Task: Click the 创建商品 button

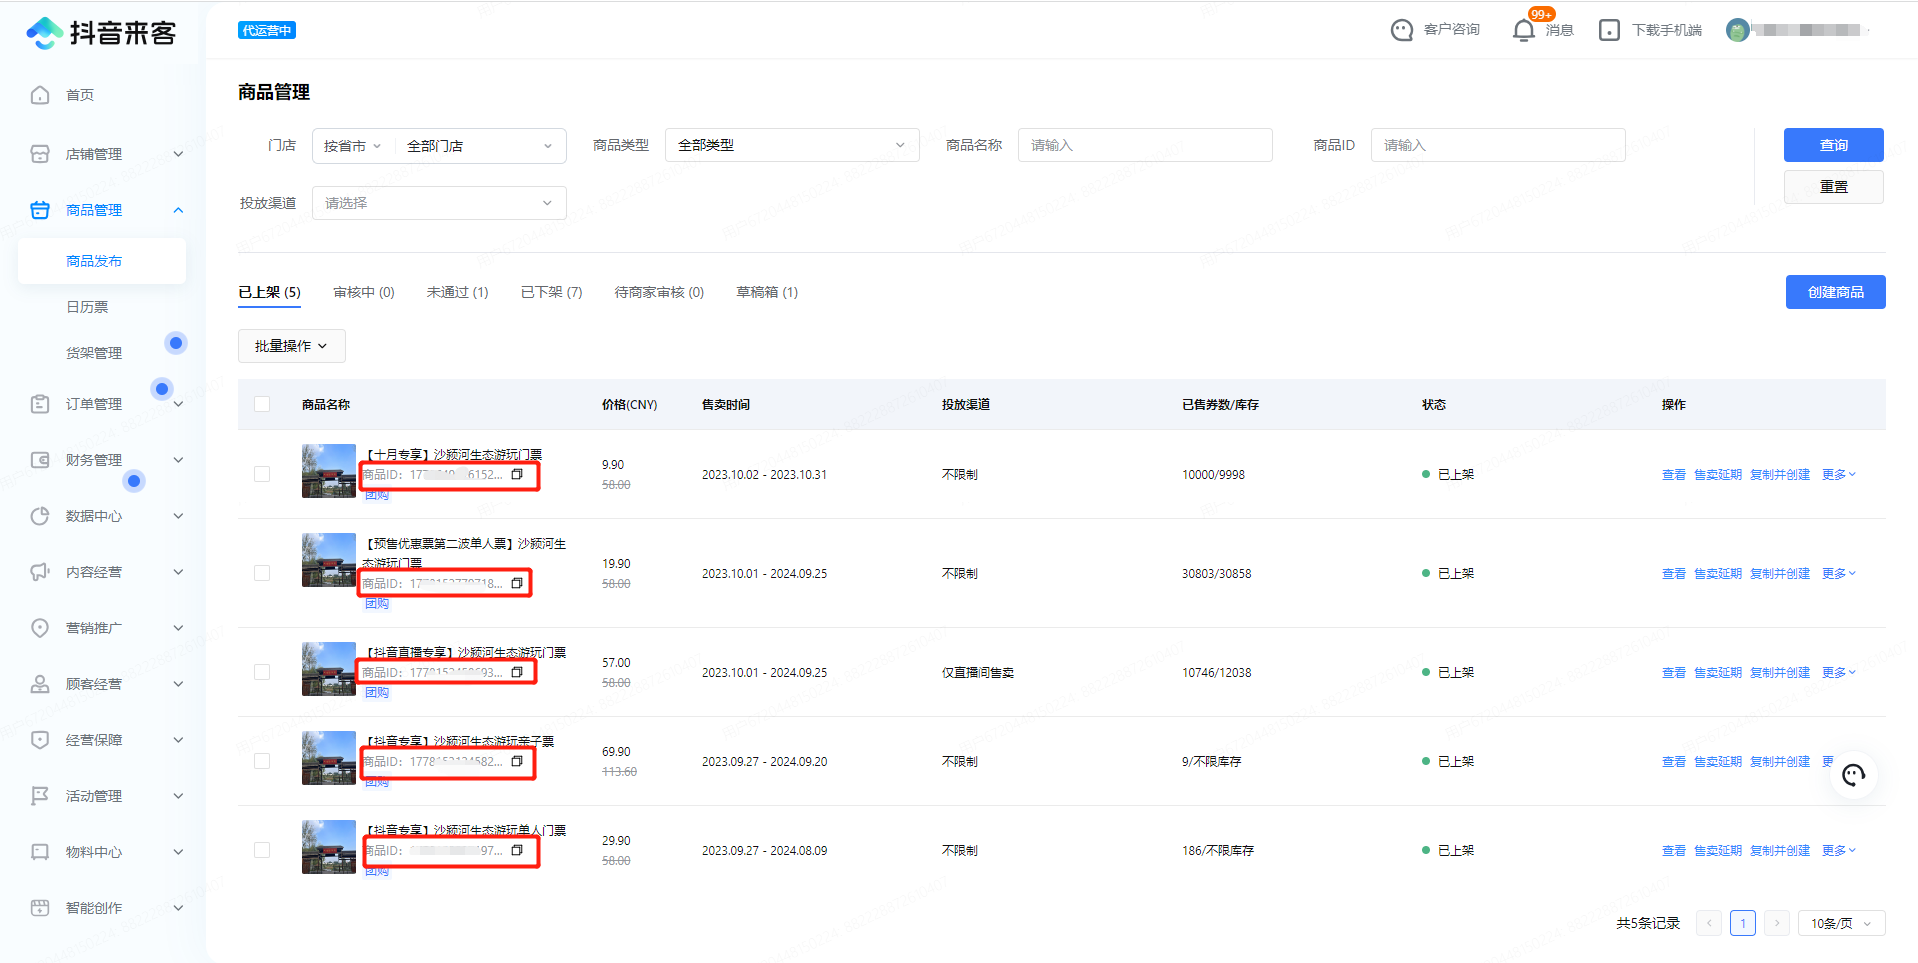Action: point(1835,292)
